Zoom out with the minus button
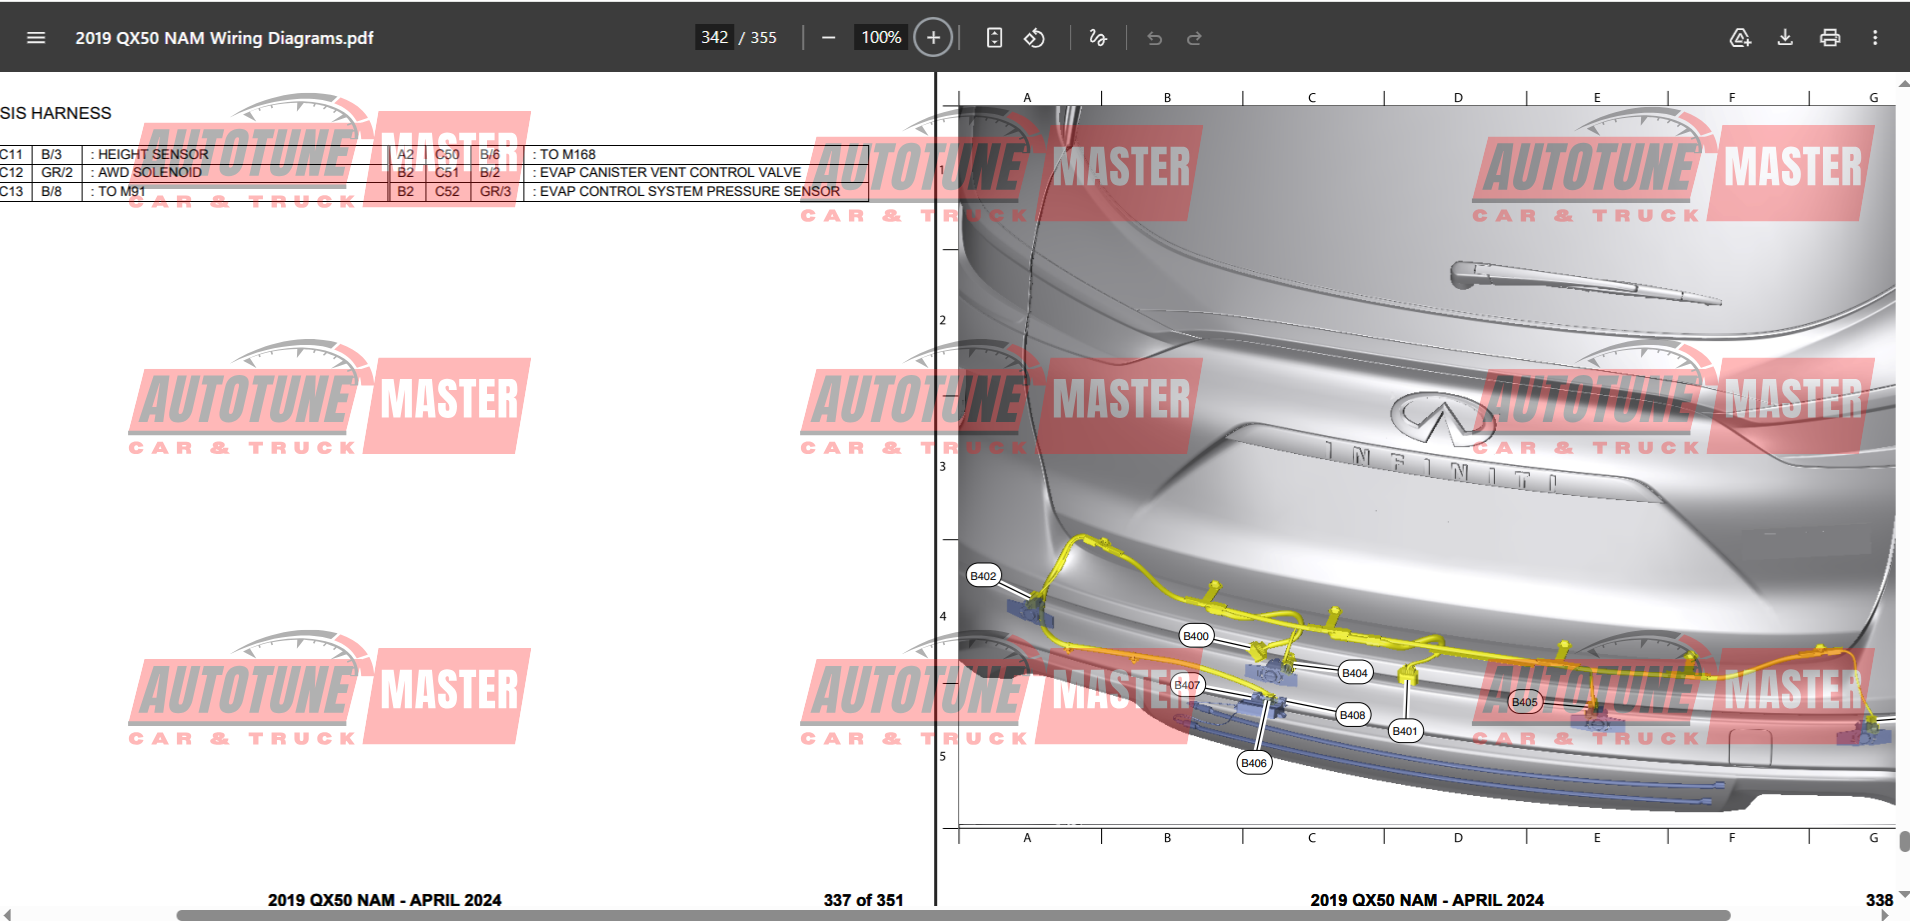Image resolution: width=1910 pixels, height=921 pixels. tap(828, 38)
